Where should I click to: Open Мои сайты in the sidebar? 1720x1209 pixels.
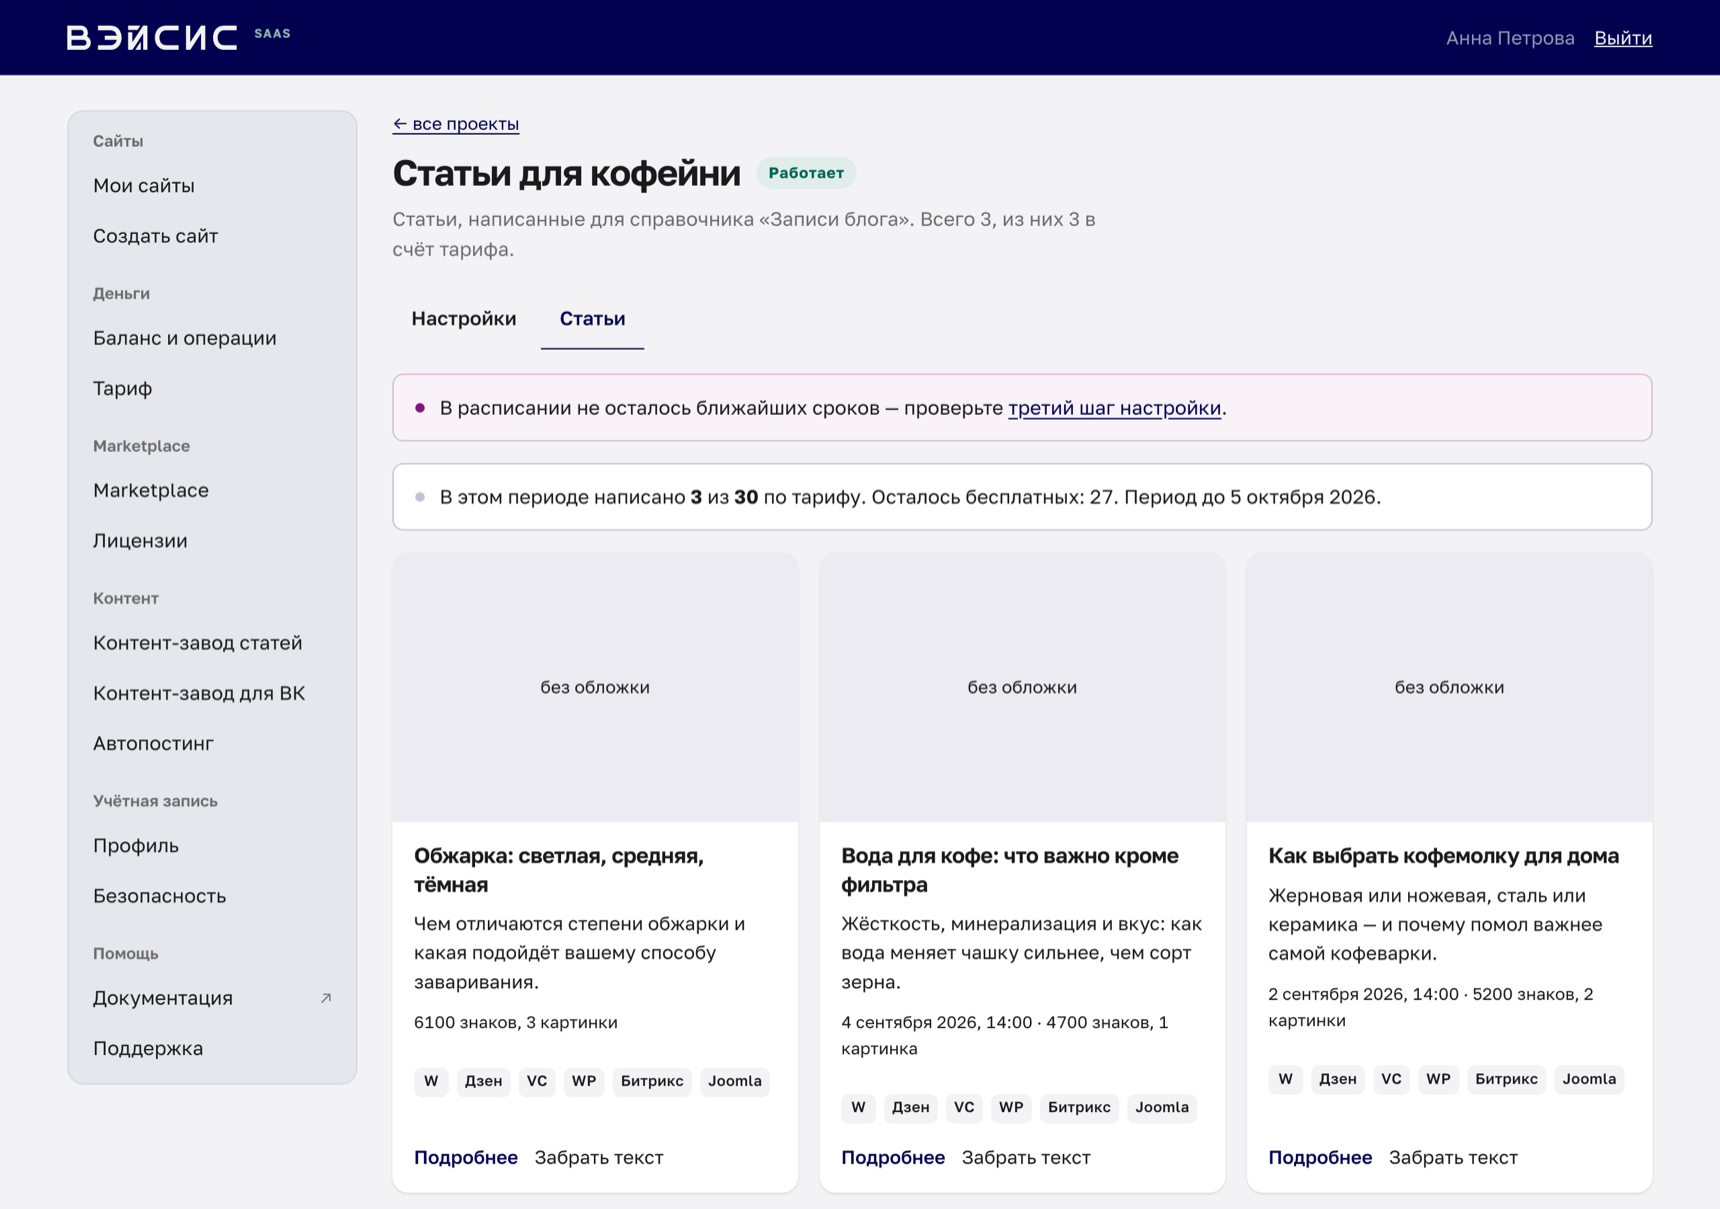pos(212,186)
